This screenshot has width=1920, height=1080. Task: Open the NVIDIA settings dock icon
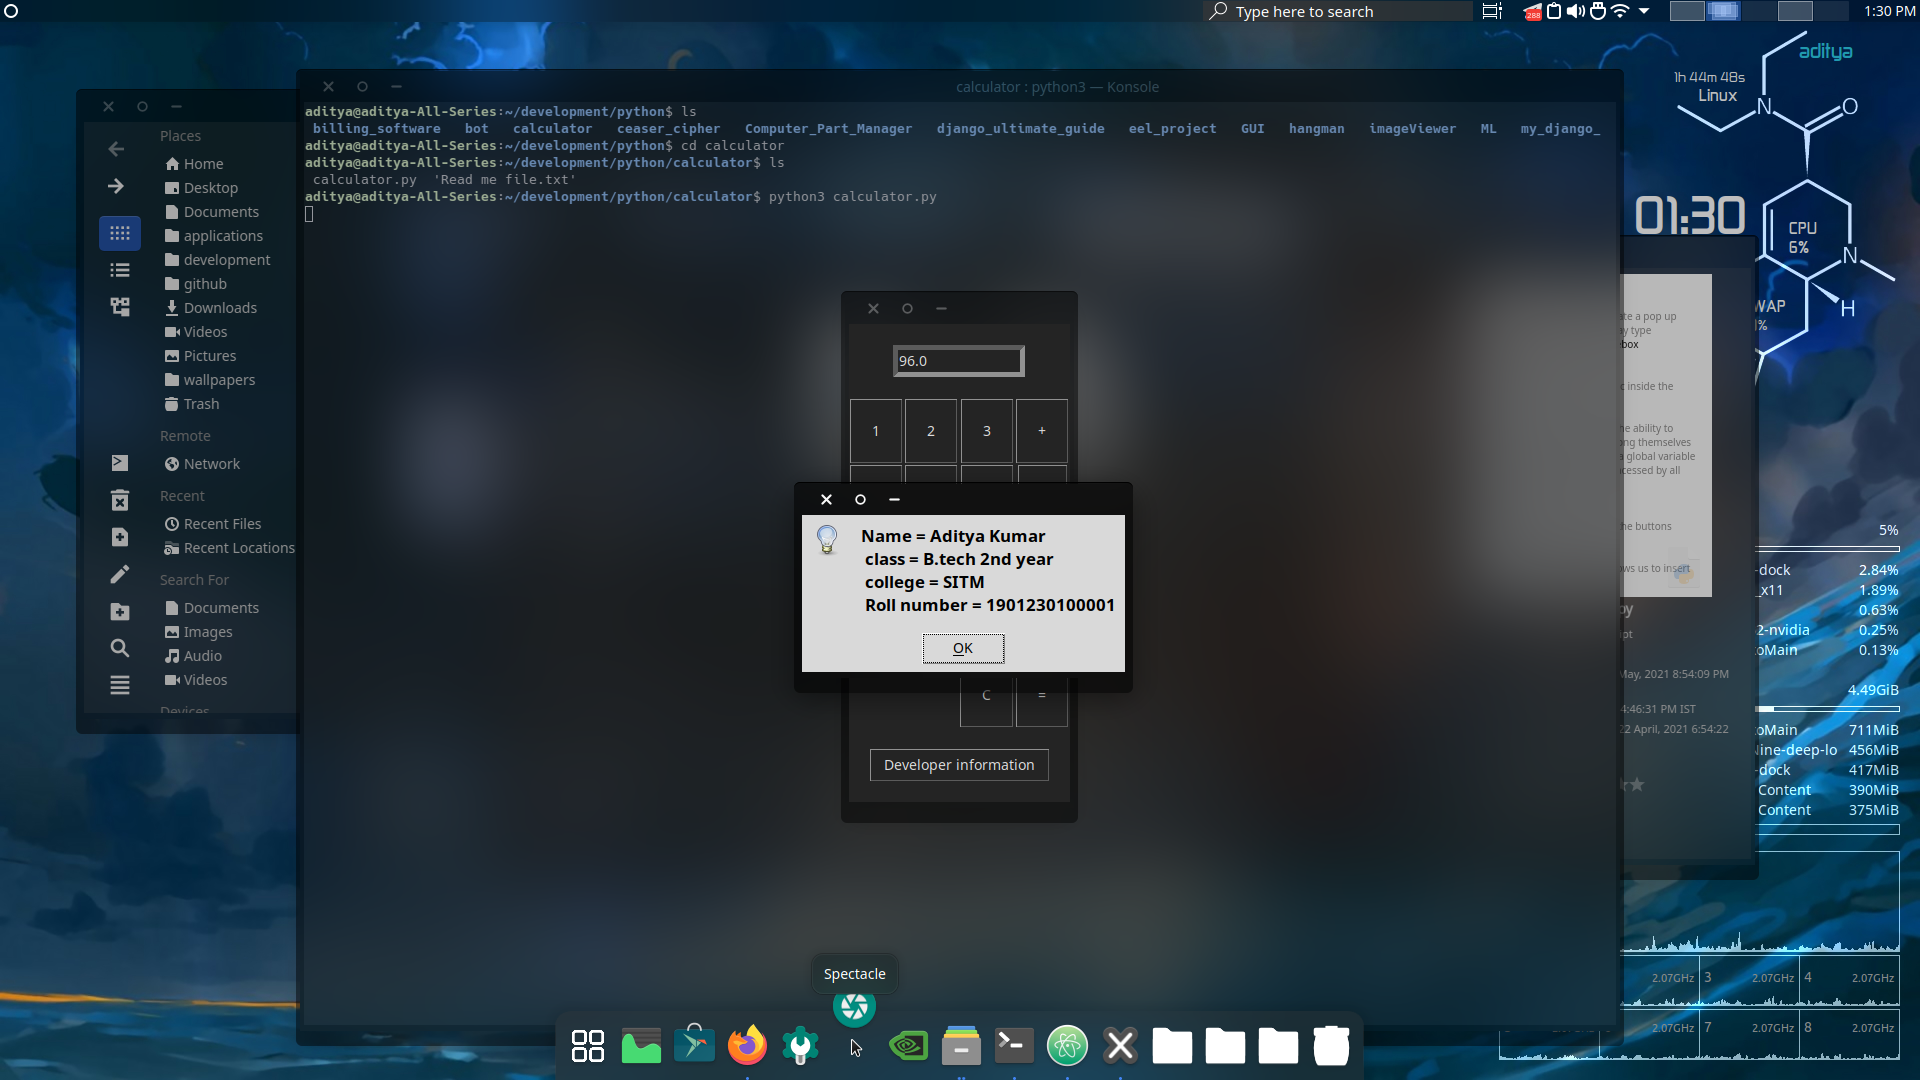tap(908, 1046)
